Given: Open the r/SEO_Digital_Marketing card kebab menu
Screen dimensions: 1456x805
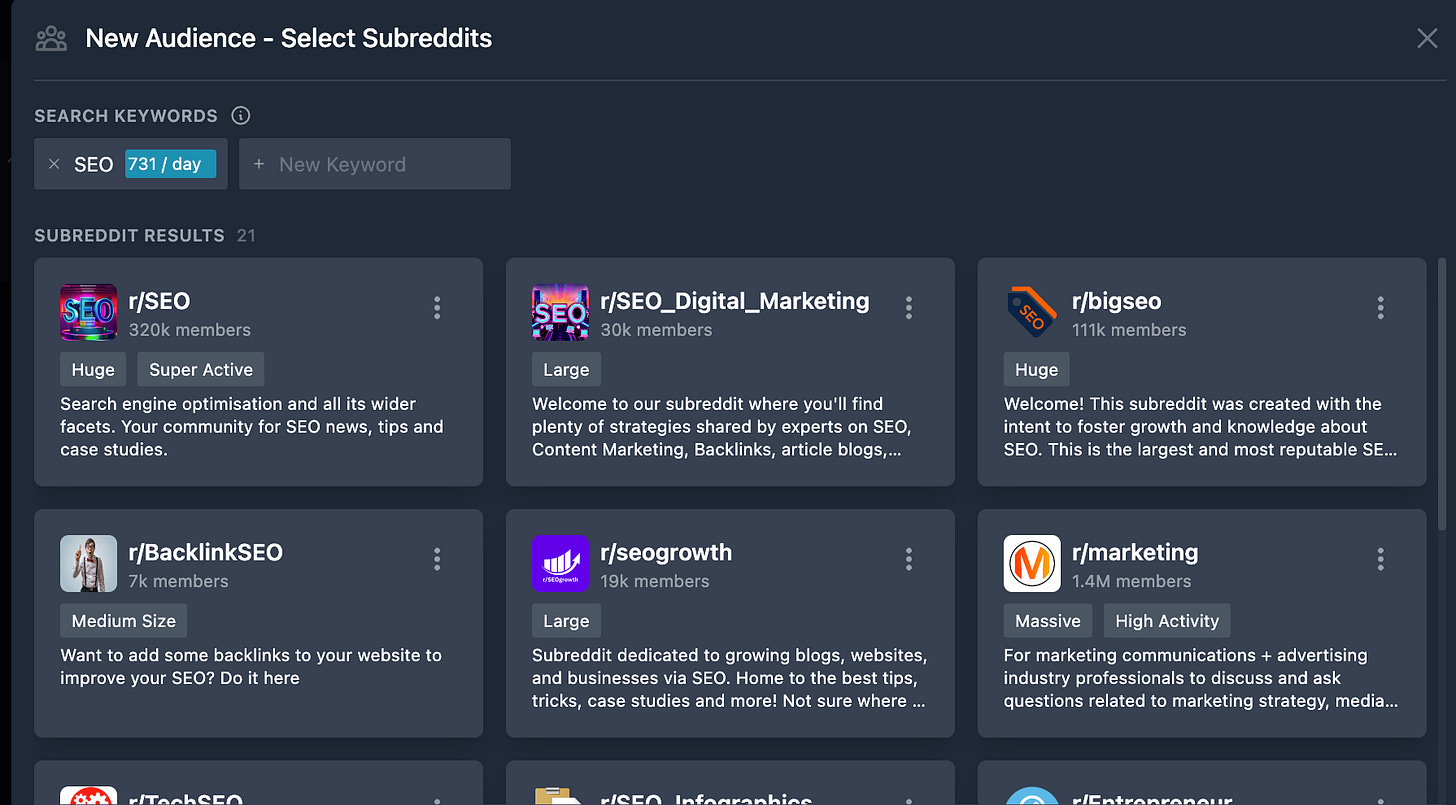Looking at the screenshot, I should pos(909,308).
